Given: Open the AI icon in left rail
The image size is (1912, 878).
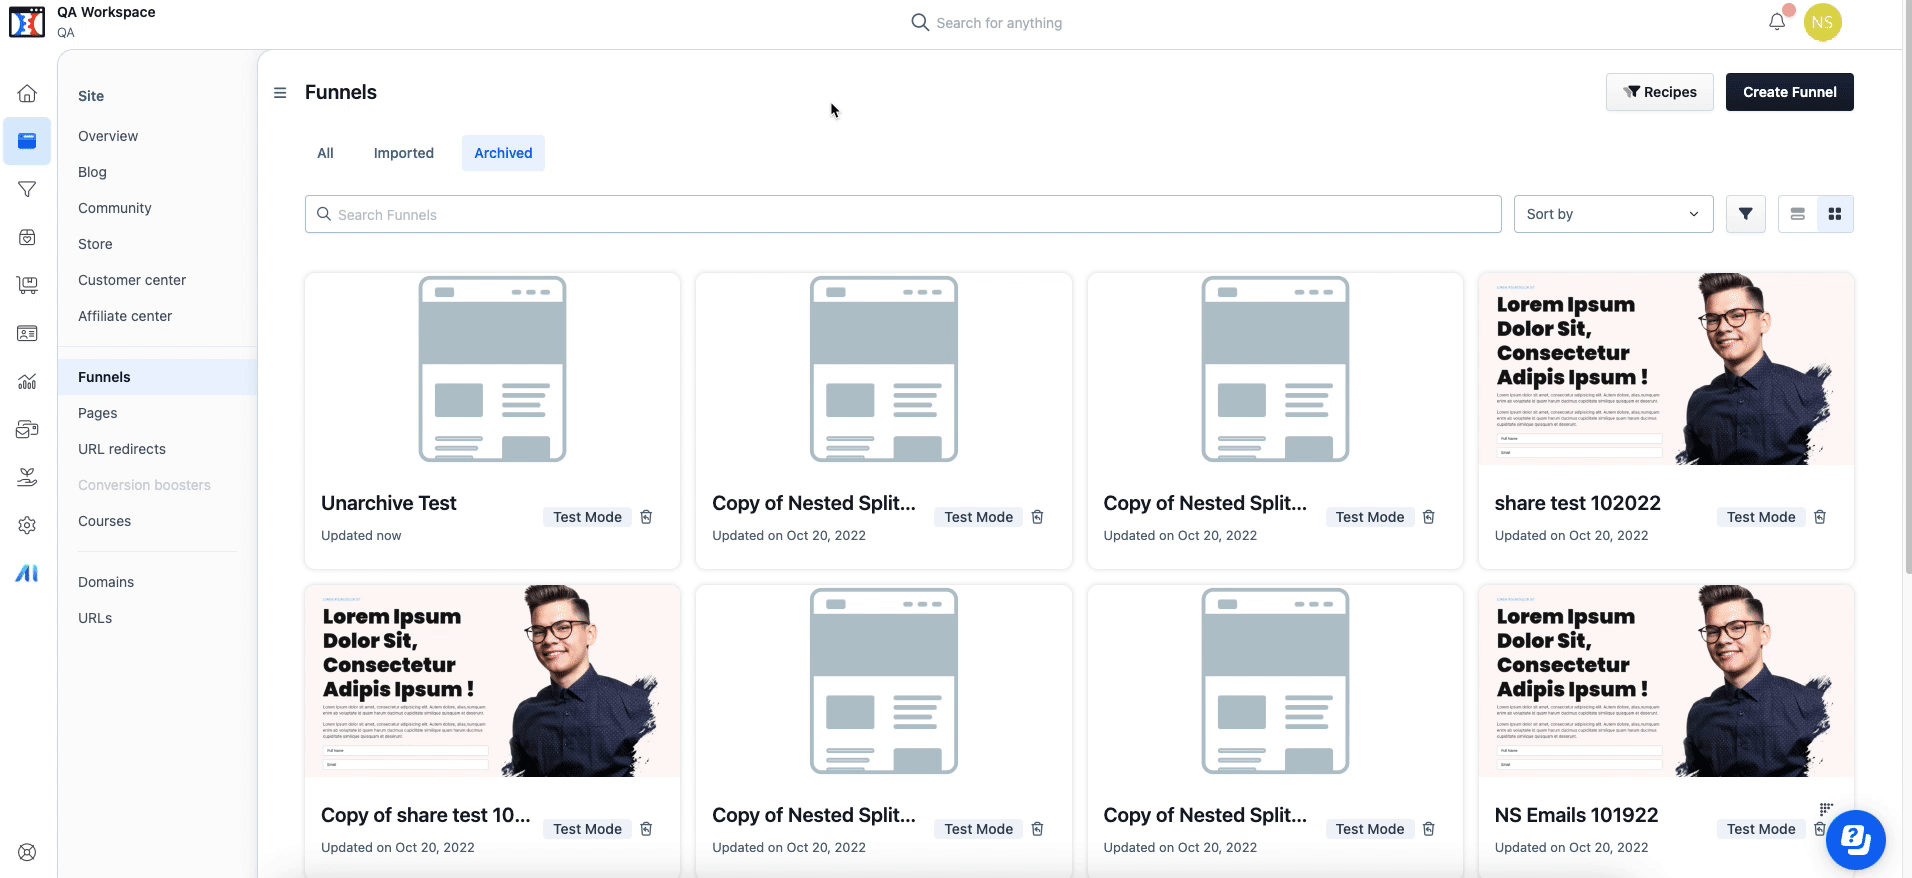Looking at the screenshot, I should point(27,573).
